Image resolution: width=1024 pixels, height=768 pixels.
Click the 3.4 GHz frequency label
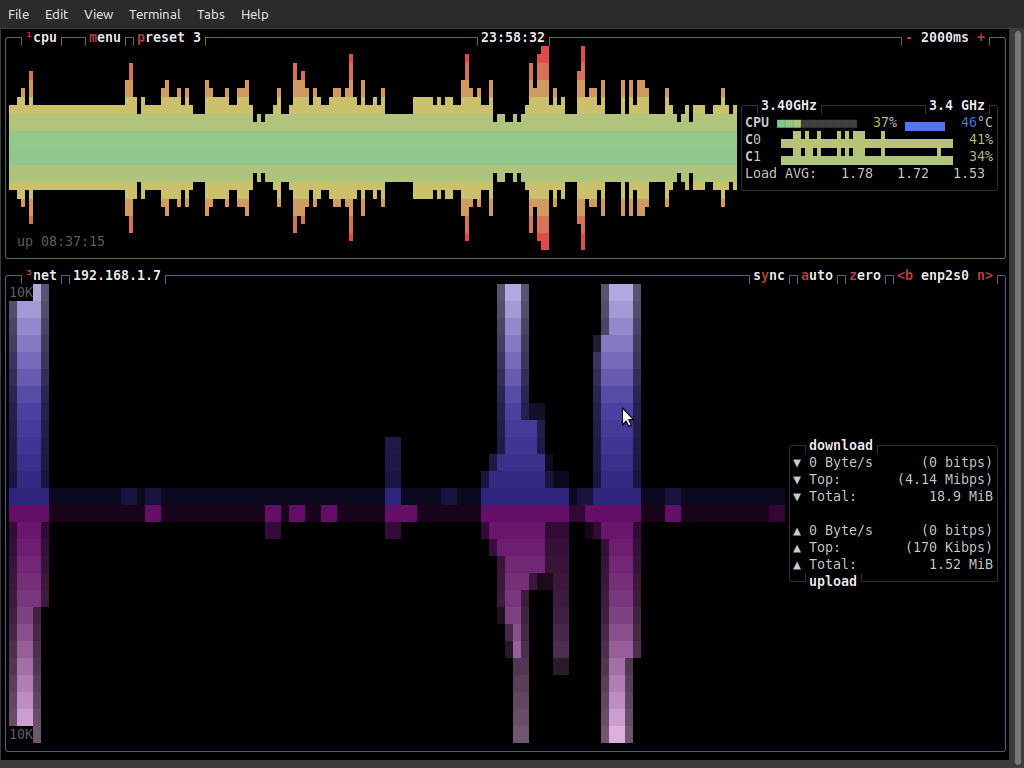[x=957, y=106]
